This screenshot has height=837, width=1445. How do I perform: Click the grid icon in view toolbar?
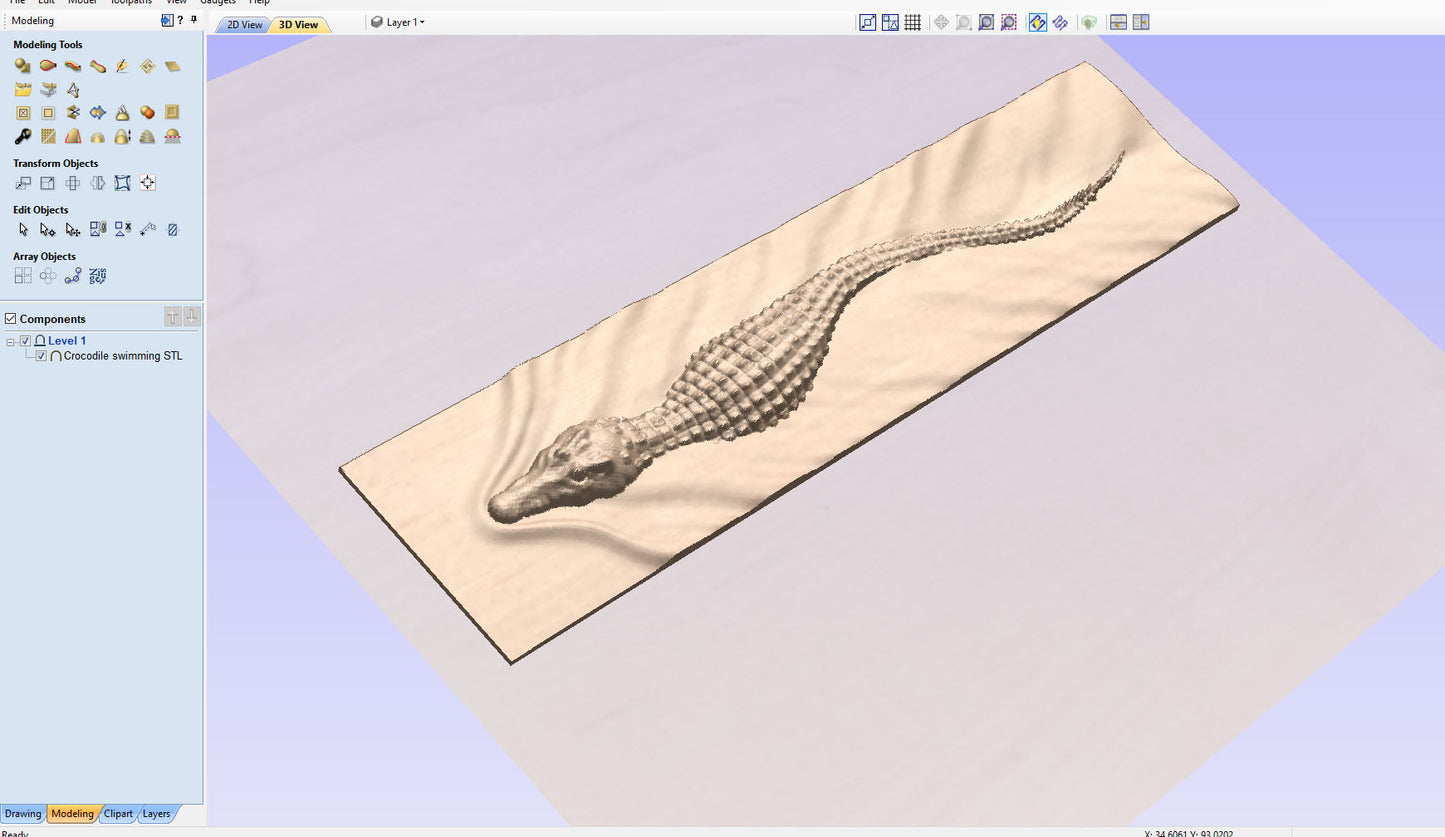(912, 22)
